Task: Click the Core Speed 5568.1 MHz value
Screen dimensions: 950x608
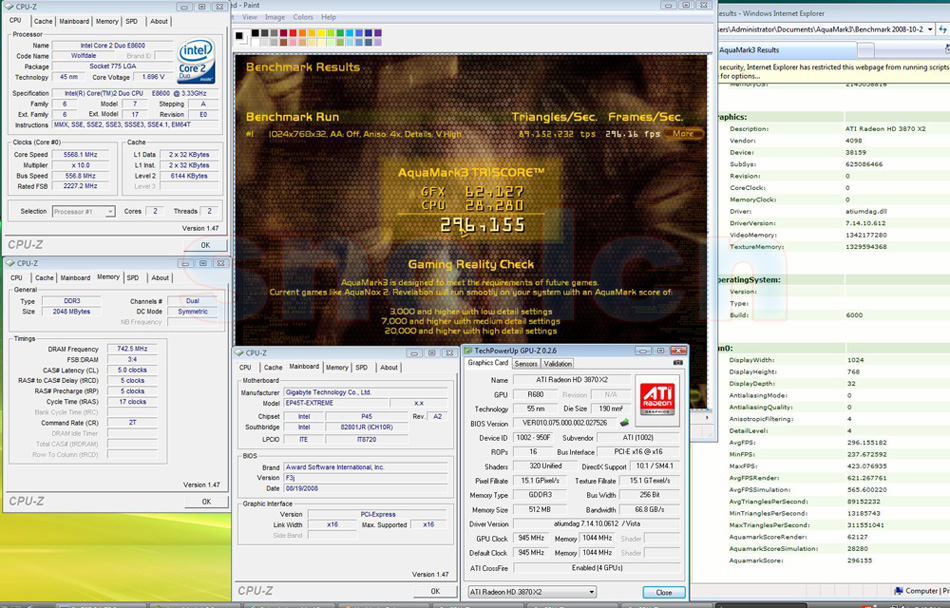Action: point(81,154)
